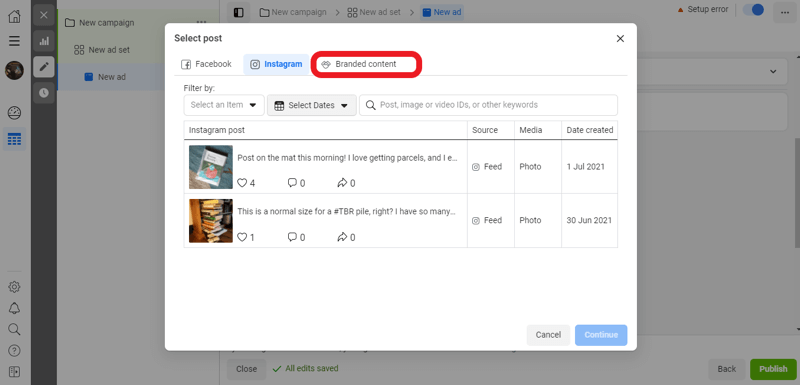Open the hamburger menu icon
This screenshot has height=385, width=800.
14,41
